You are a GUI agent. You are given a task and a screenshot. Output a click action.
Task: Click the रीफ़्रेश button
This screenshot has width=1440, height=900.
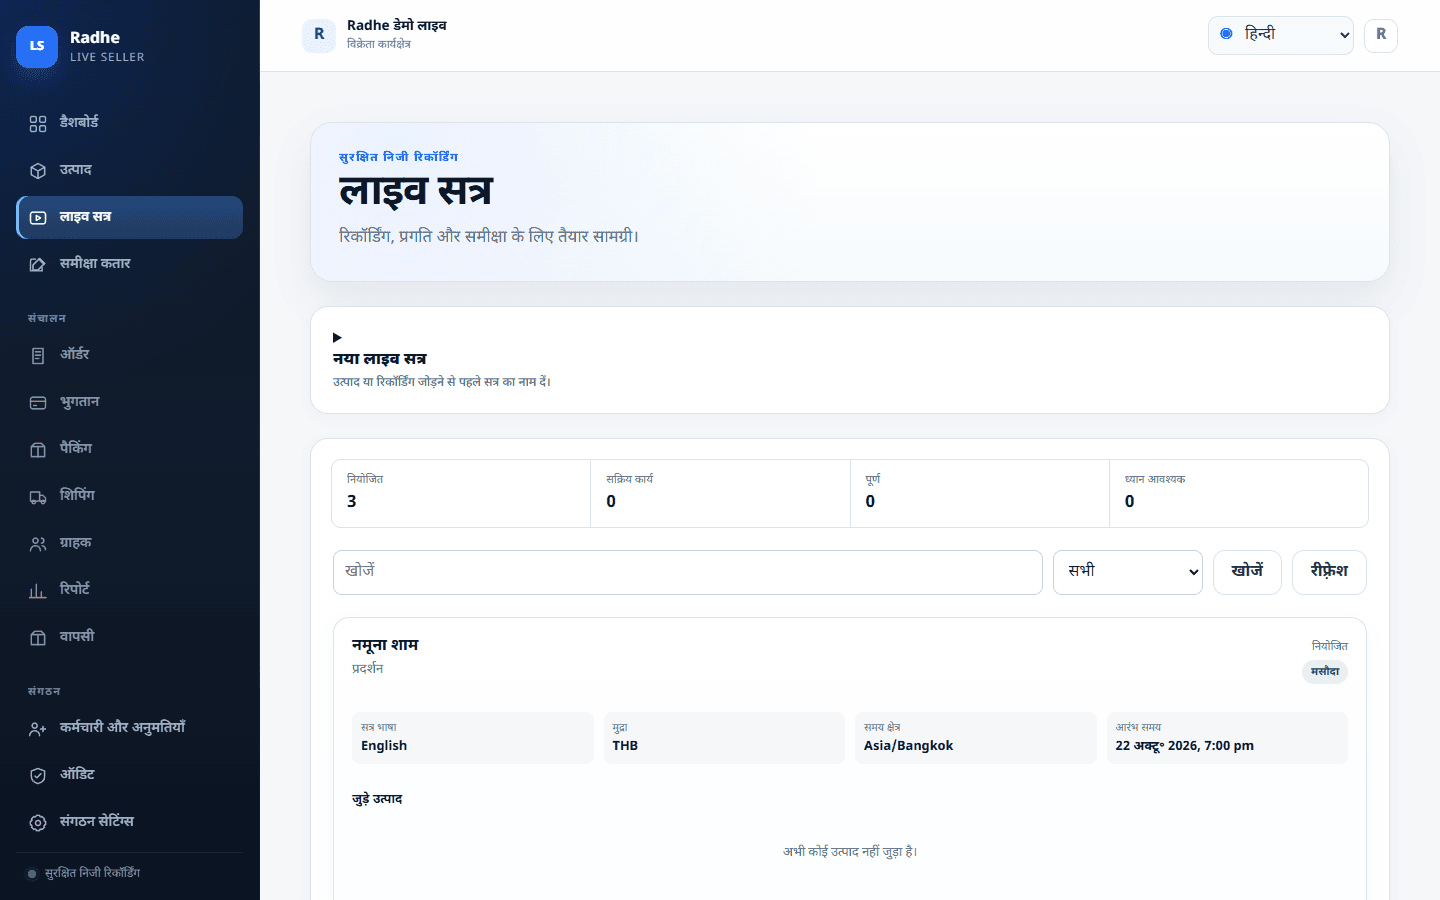point(1329,572)
